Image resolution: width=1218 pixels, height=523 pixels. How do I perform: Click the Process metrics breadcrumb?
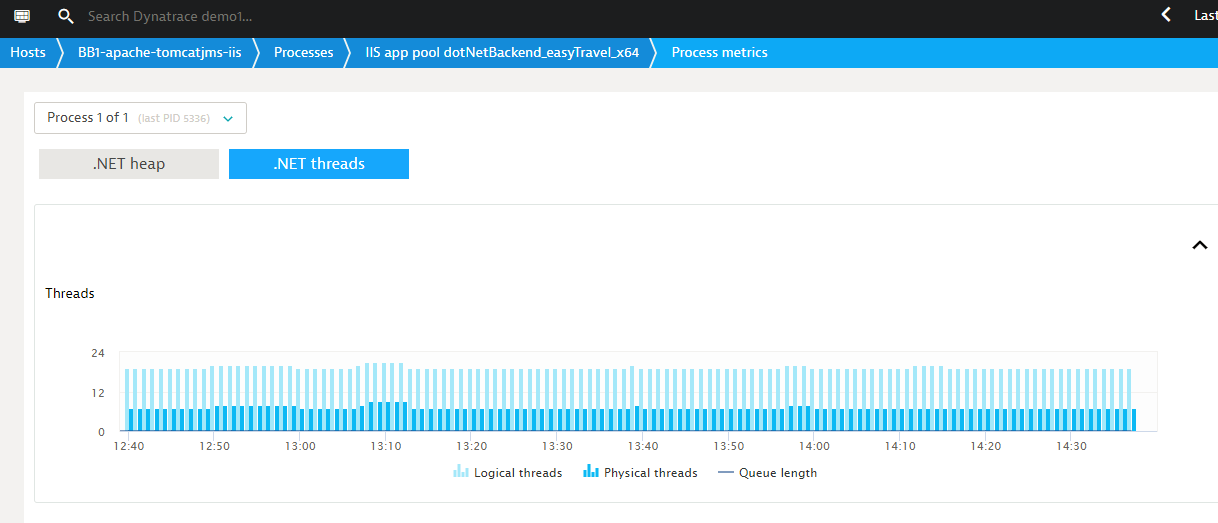(x=719, y=53)
